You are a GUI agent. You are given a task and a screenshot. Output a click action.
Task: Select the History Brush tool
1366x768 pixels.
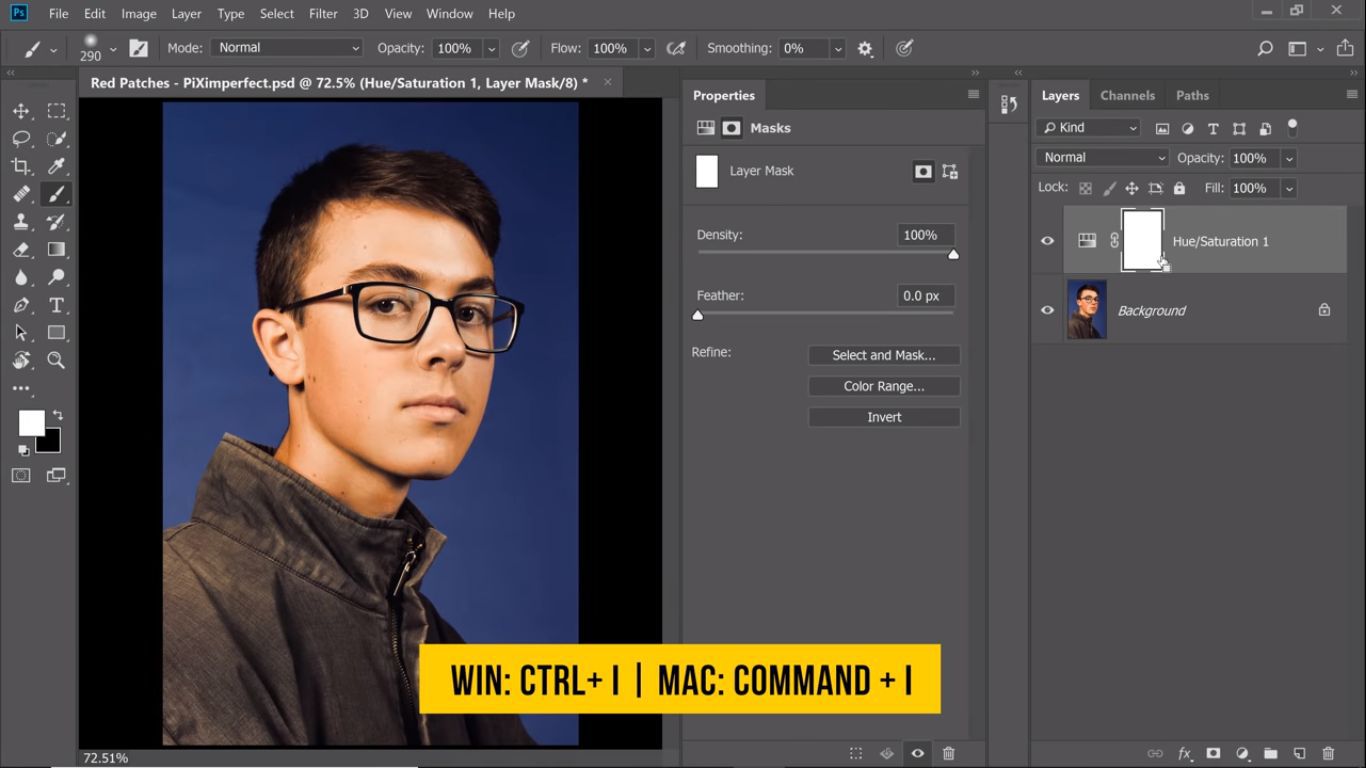point(57,222)
